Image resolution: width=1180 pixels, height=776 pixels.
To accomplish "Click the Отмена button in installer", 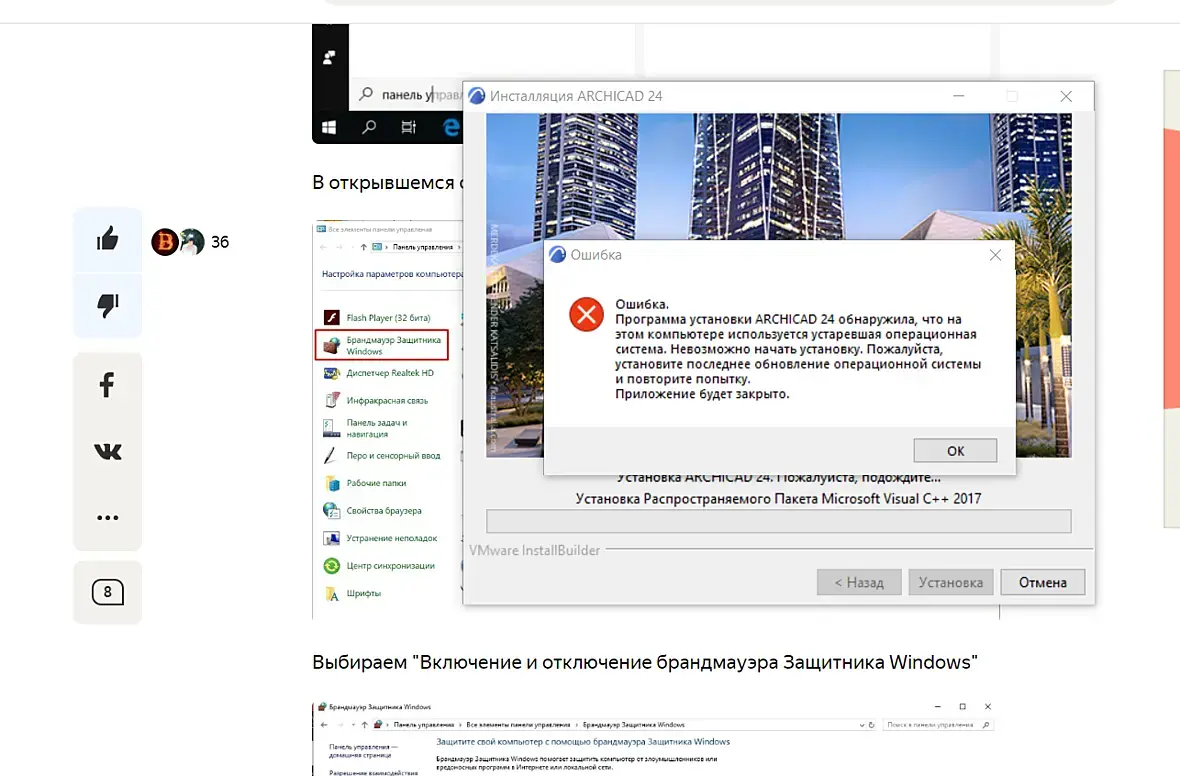I will click(1042, 582).
